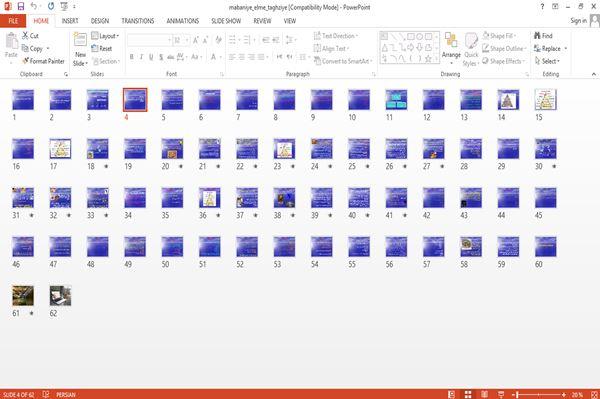Open the Shape Effects dropdown

point(503,61)
